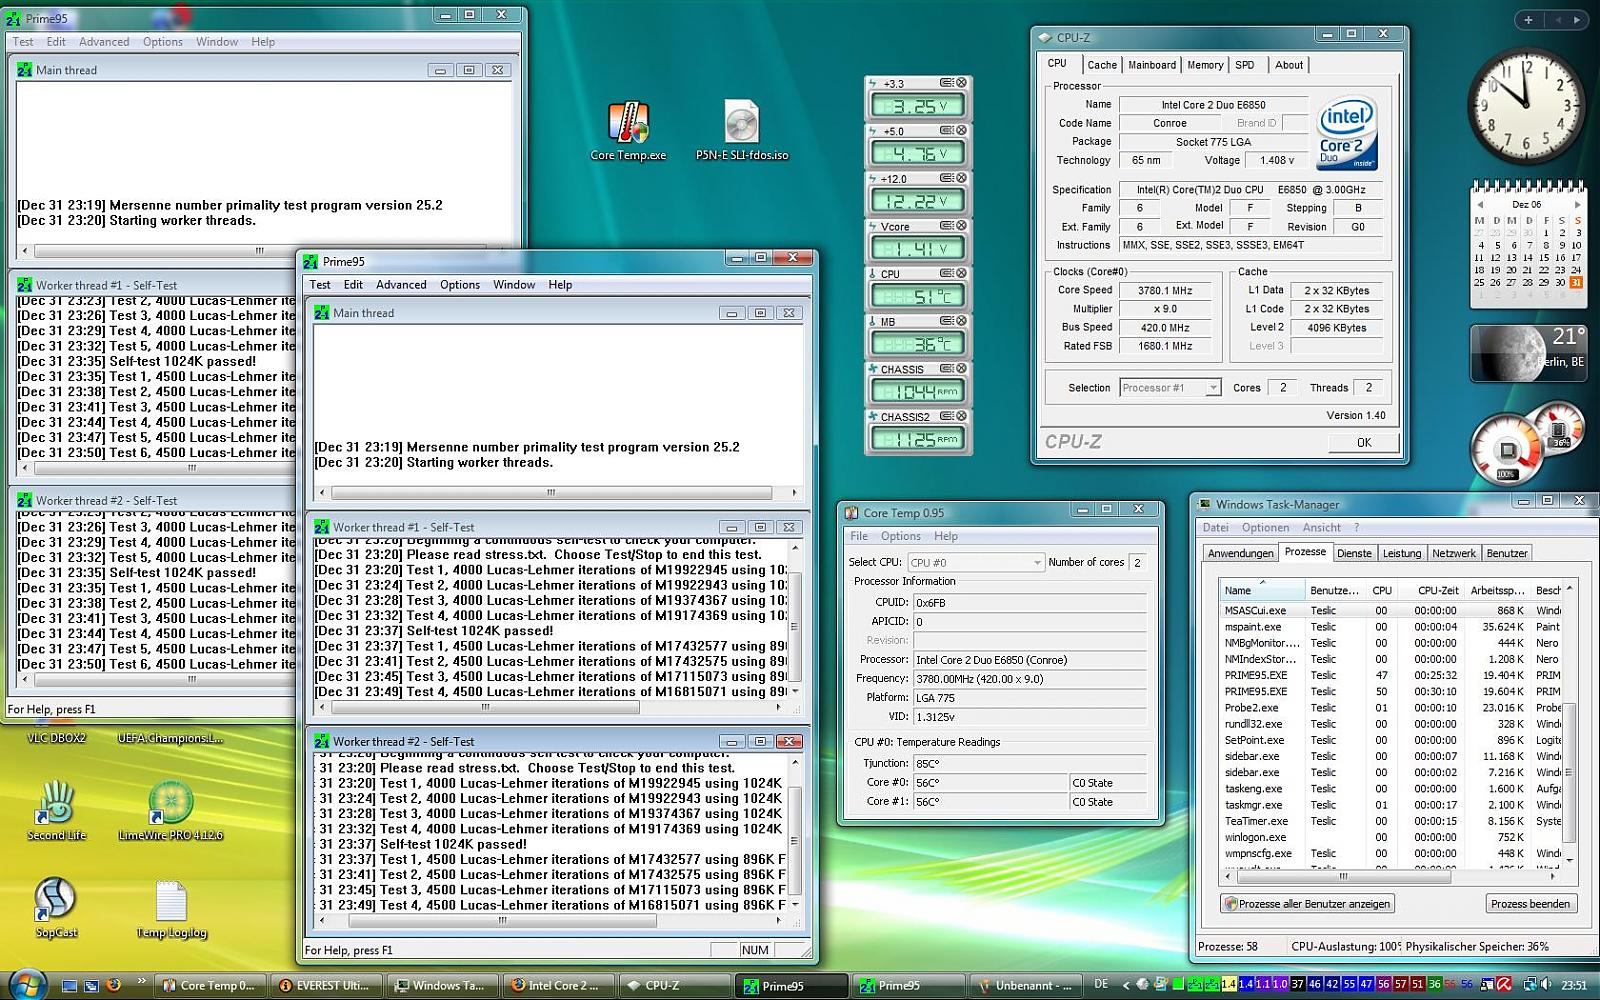Screen dimensions: 1600x1000
Task: Open settings of Vcore monitor gadget
Action: tap(946, 226)
